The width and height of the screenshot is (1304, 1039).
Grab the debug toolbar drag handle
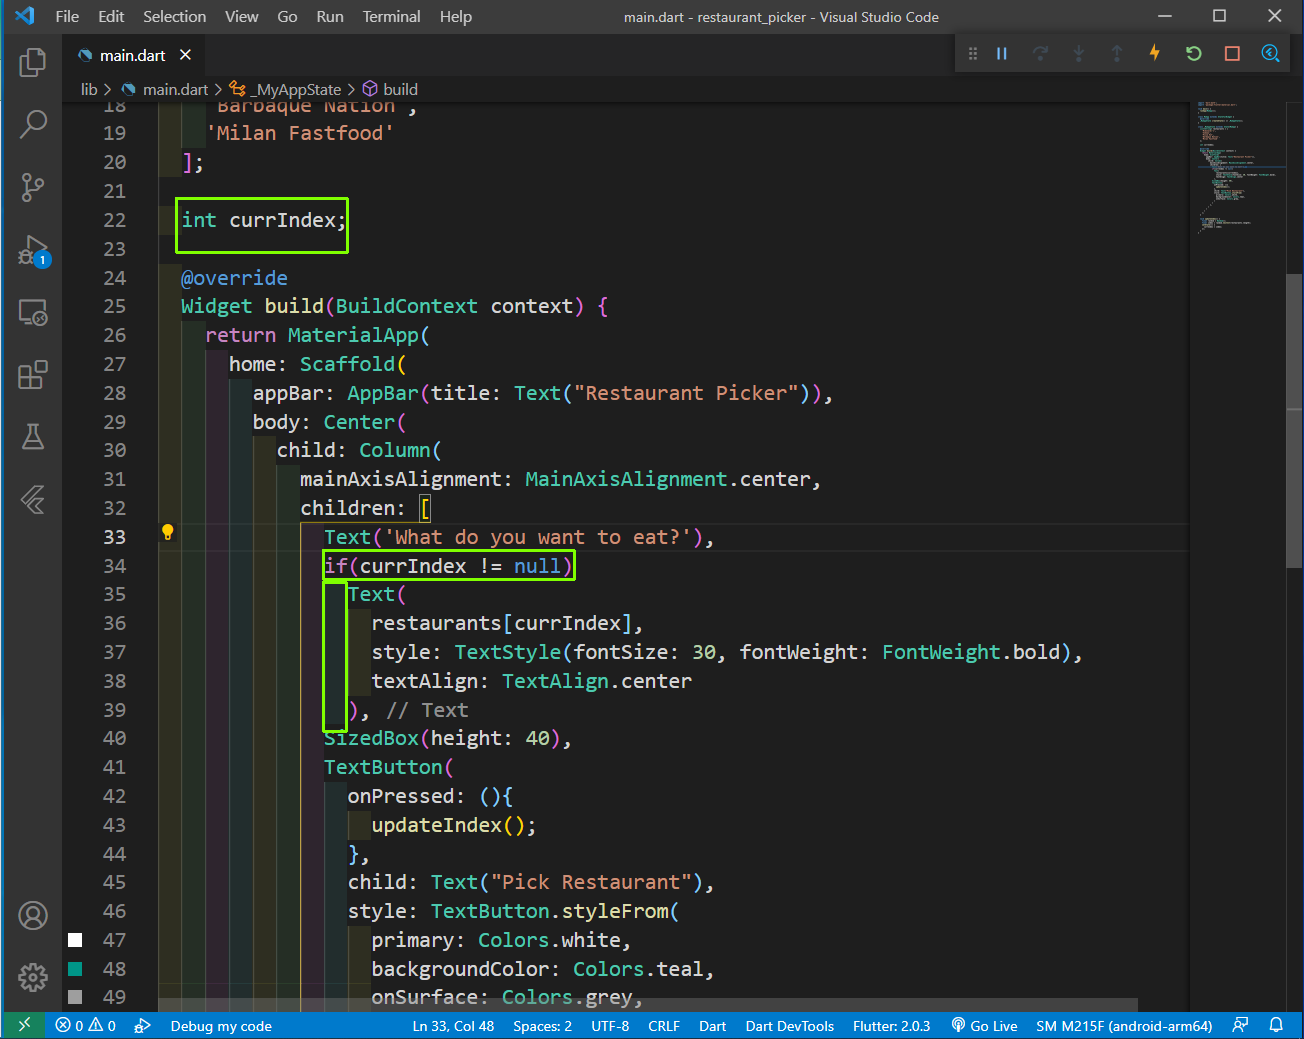pos(972,54)
